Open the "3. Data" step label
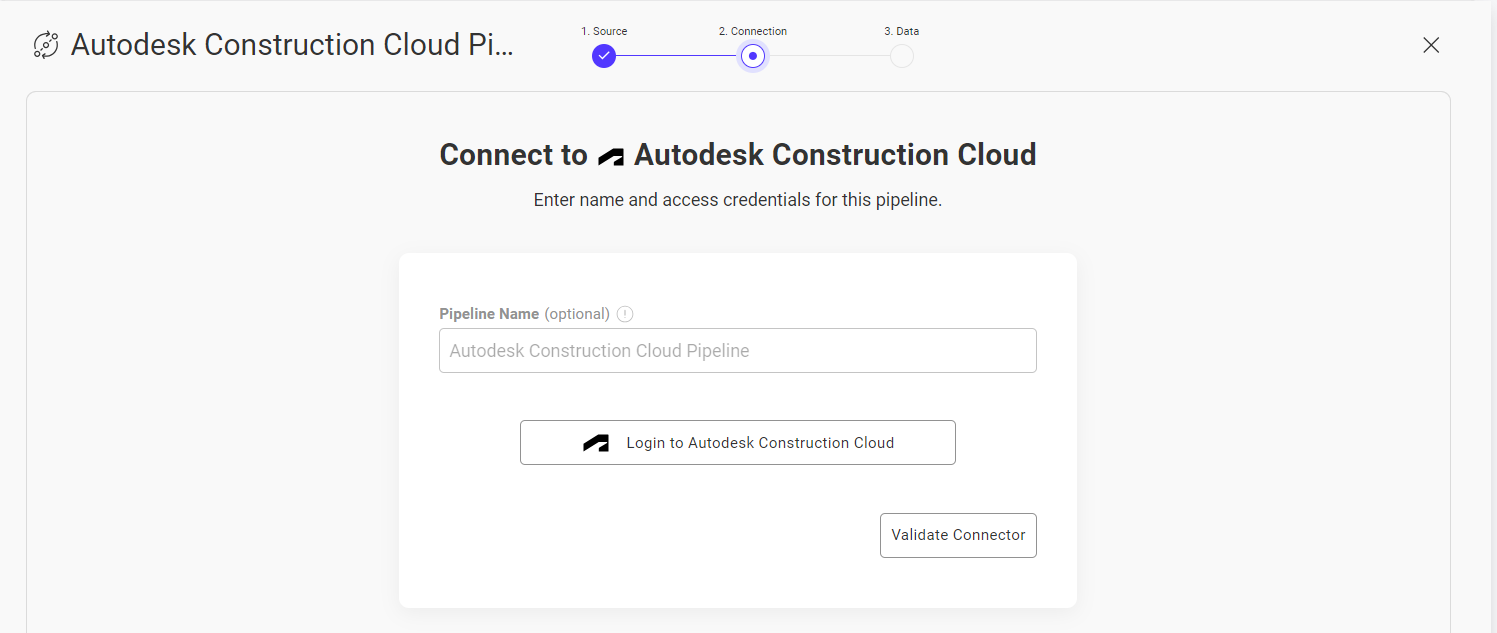 [901, 31]
